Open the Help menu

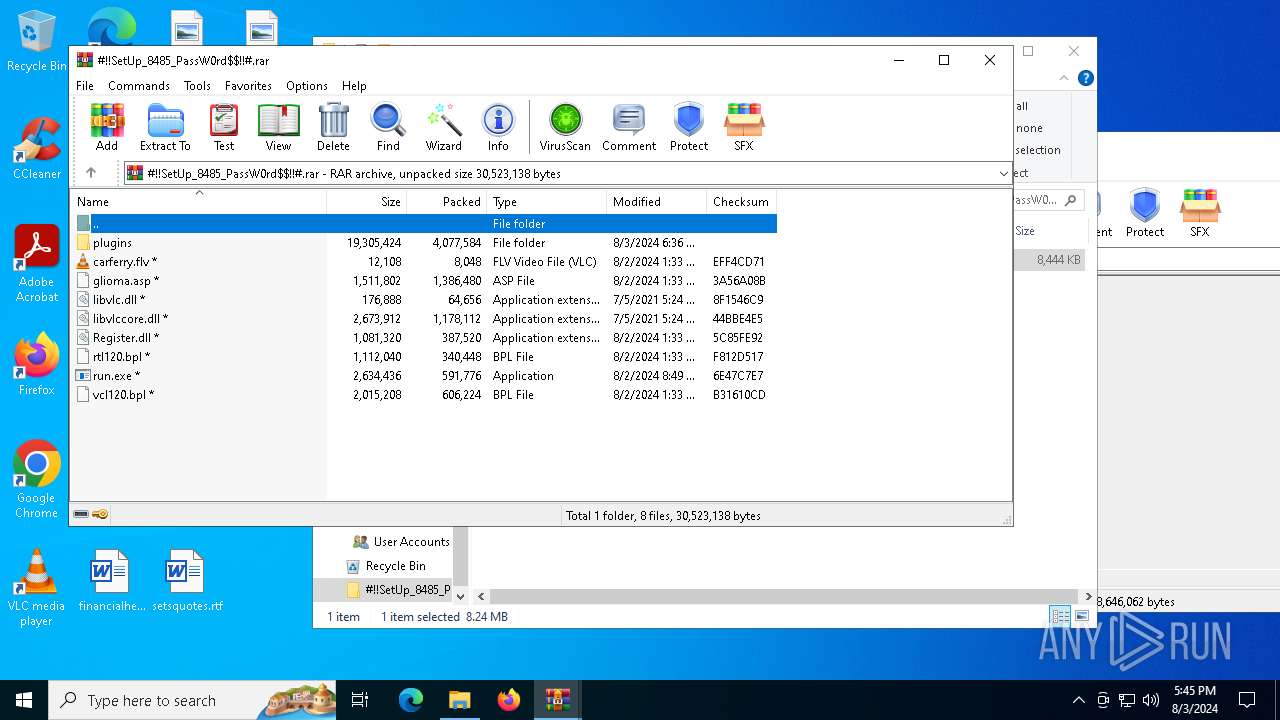click(x=354, y=86)
